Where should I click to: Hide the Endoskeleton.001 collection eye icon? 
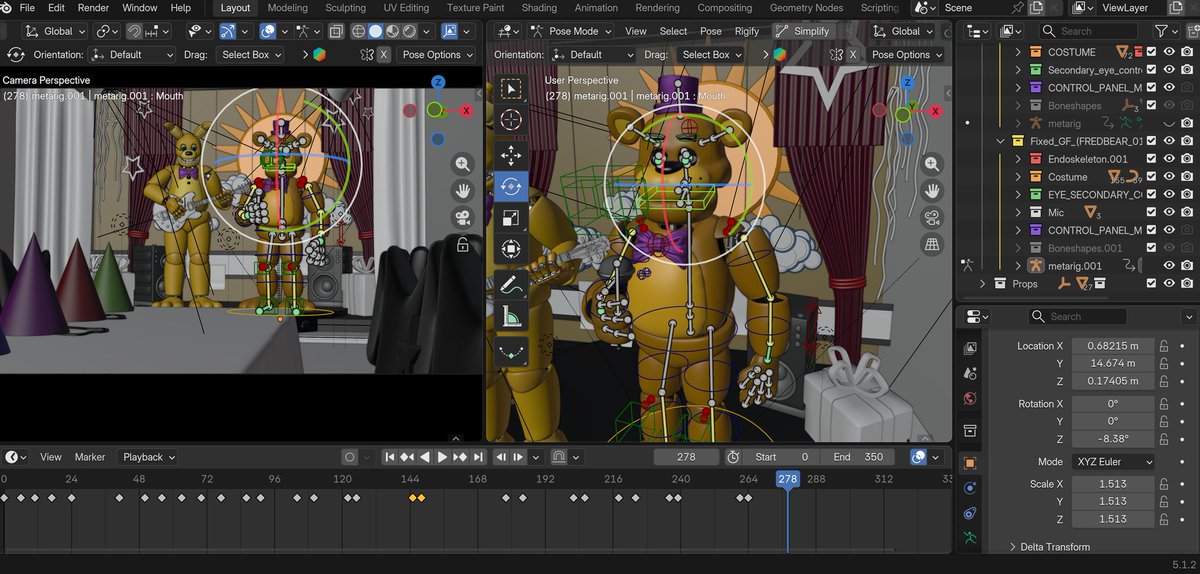(1169, 159)
